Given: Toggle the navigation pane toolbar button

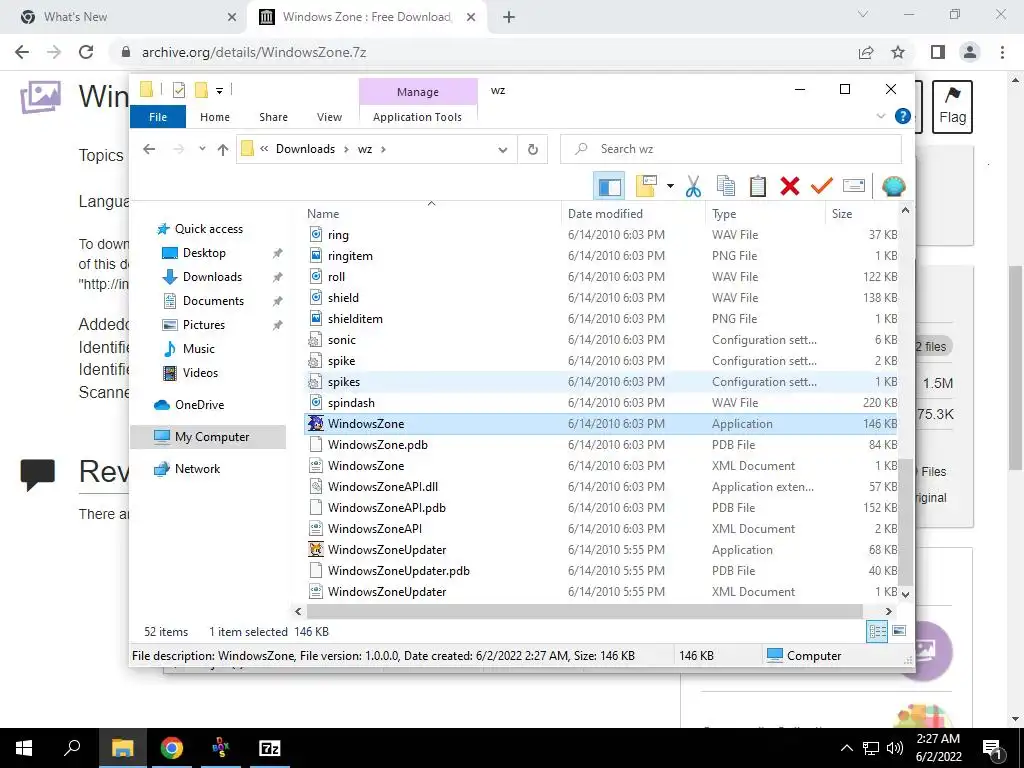Looking at the screenshot, I should [x=609, y=186].
